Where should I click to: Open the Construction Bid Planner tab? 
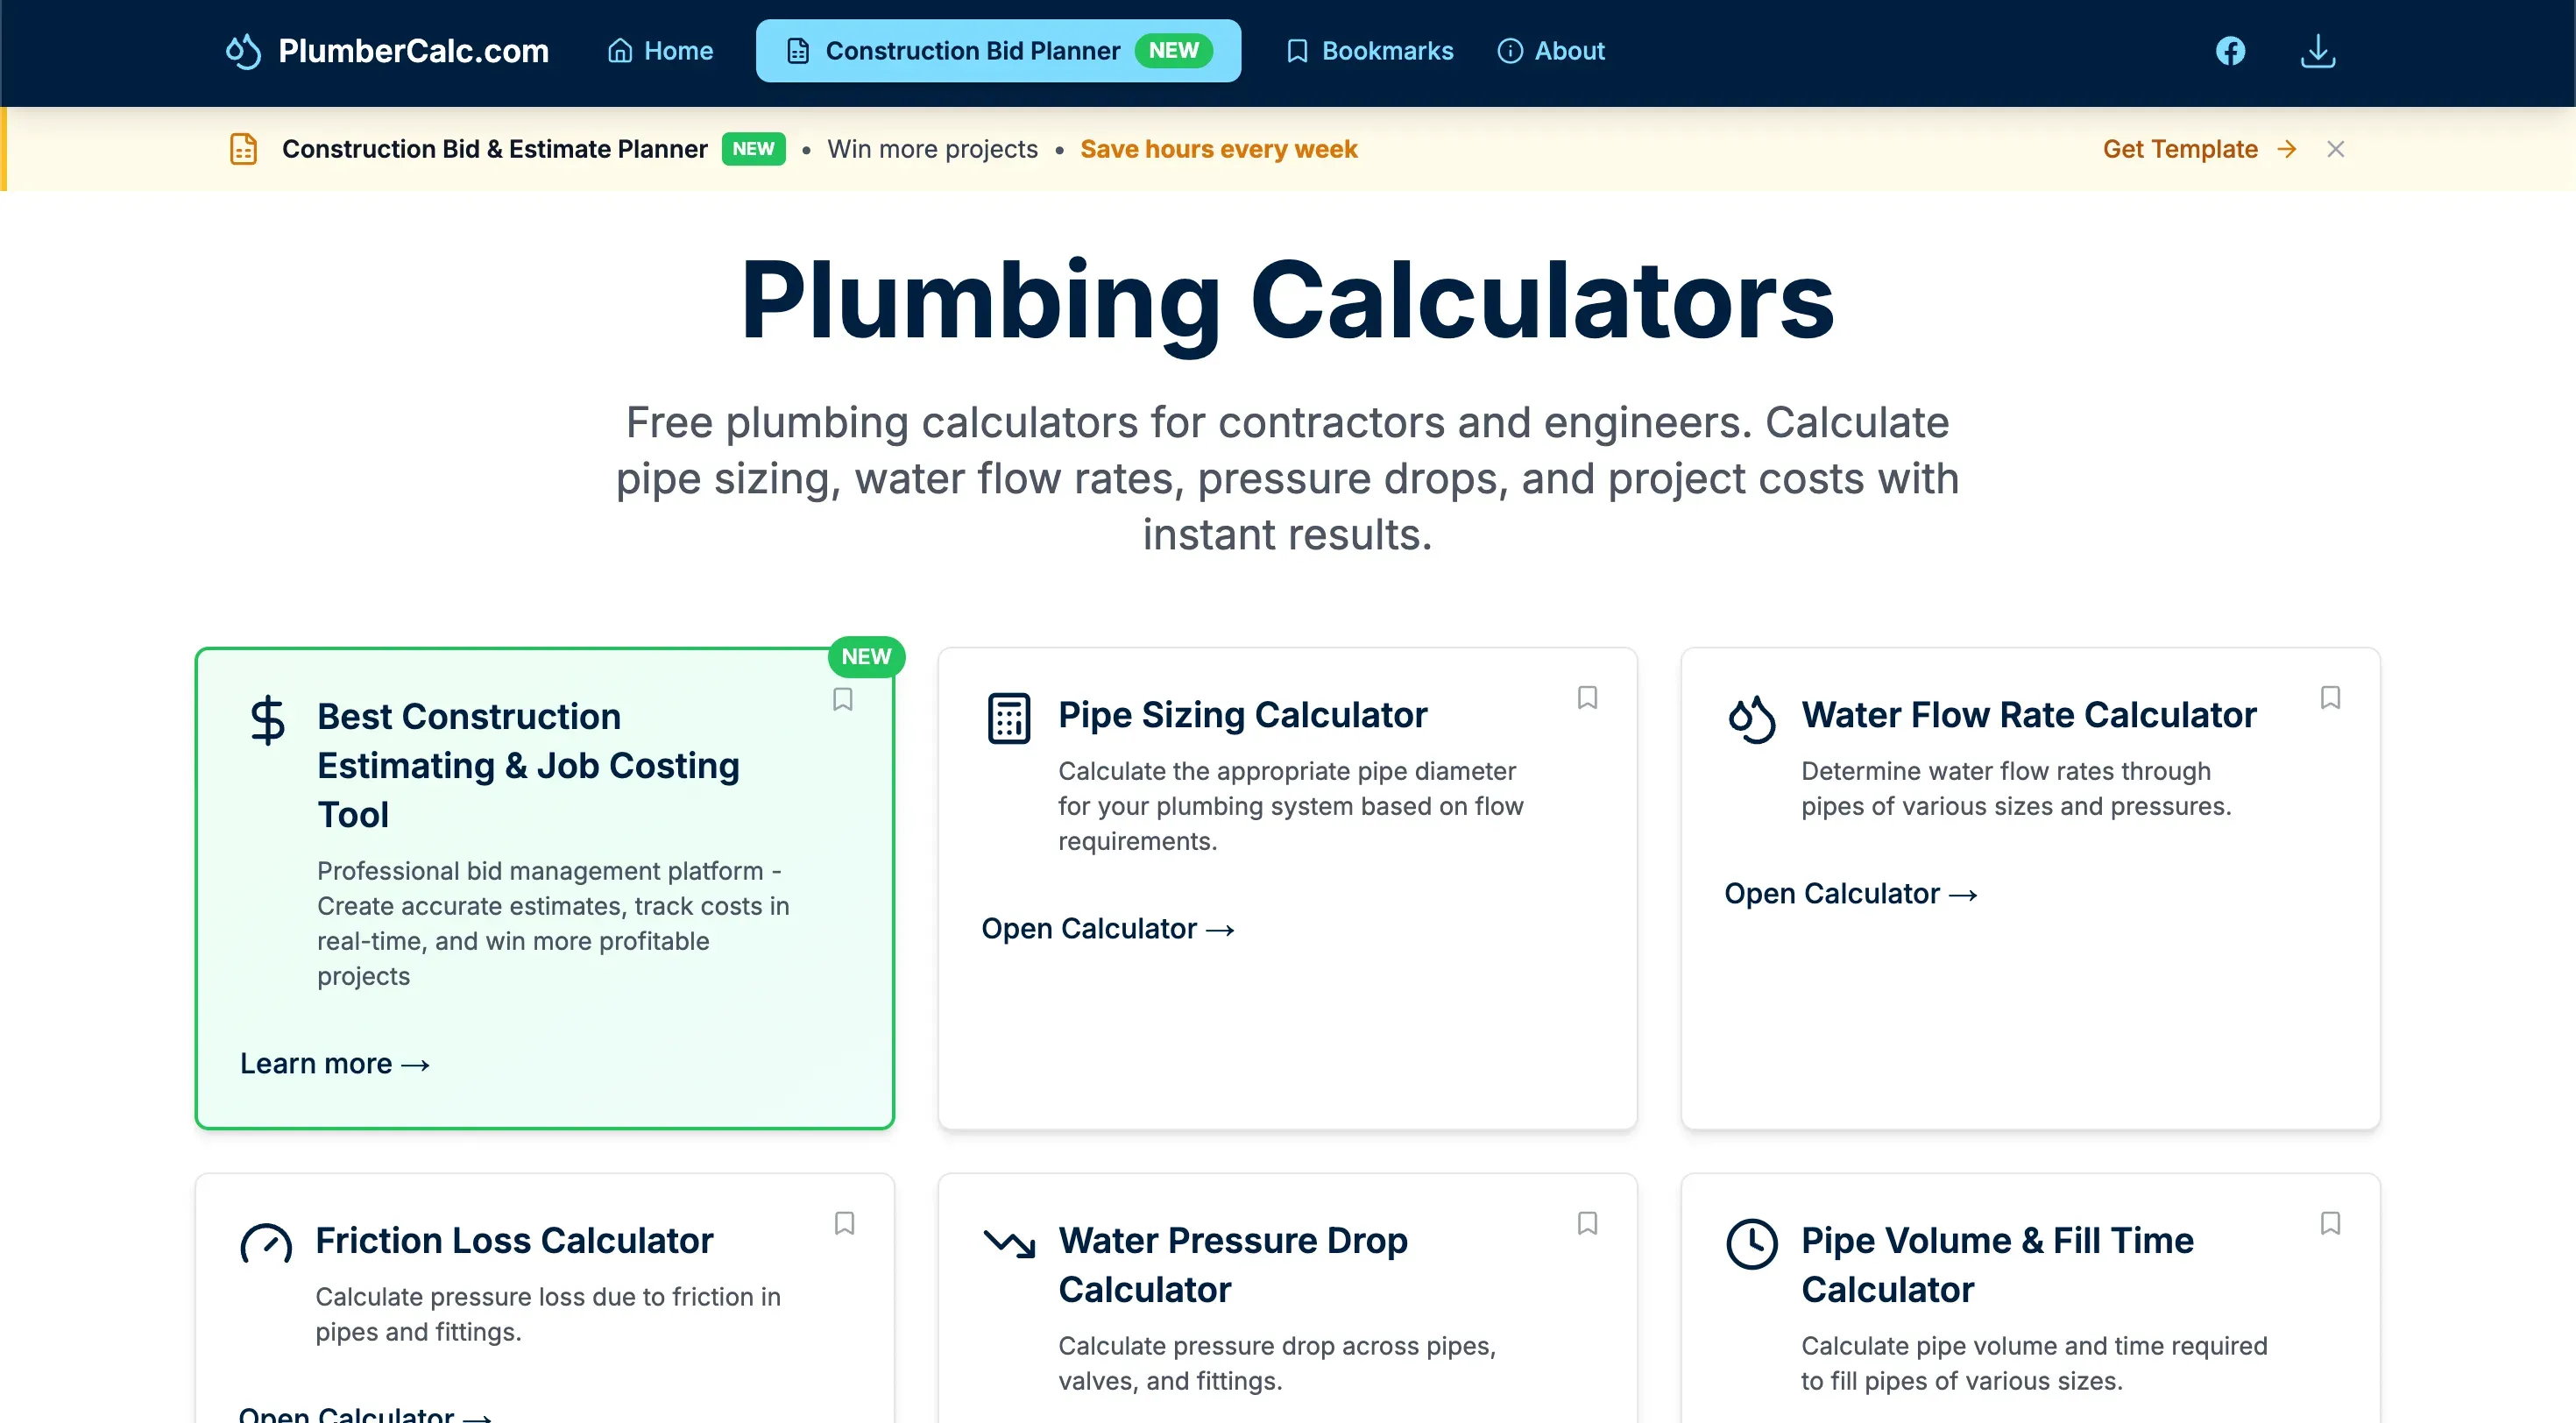[x=998, y=51]
